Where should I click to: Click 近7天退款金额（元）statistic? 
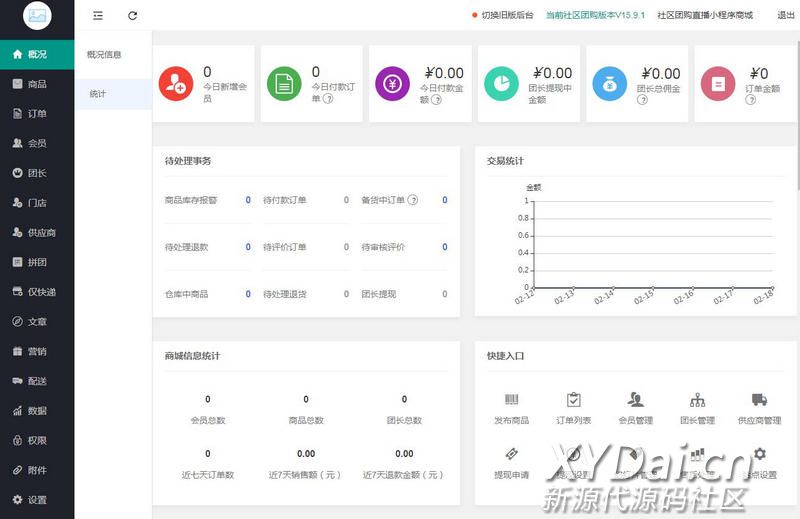[x=403, y=464]
